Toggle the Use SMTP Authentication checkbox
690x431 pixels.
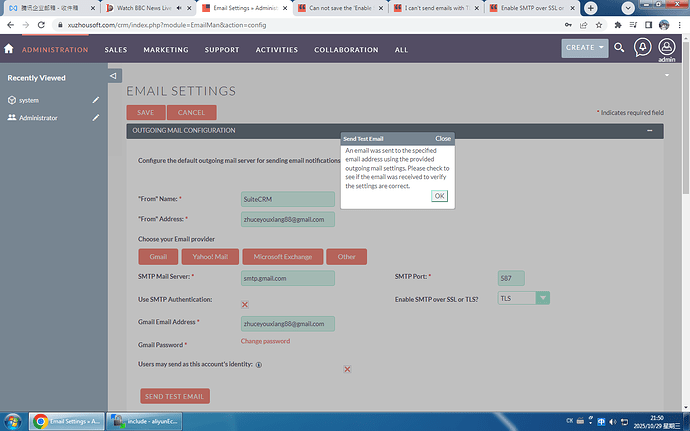tap(245, 304)
